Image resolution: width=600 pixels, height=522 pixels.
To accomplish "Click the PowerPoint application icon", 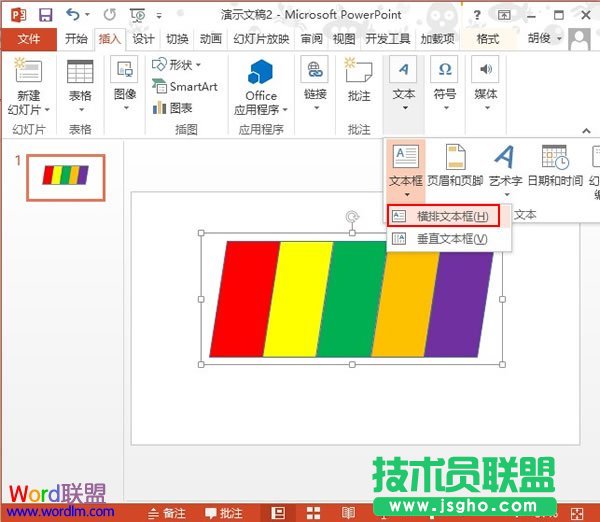I will [18, 15].
